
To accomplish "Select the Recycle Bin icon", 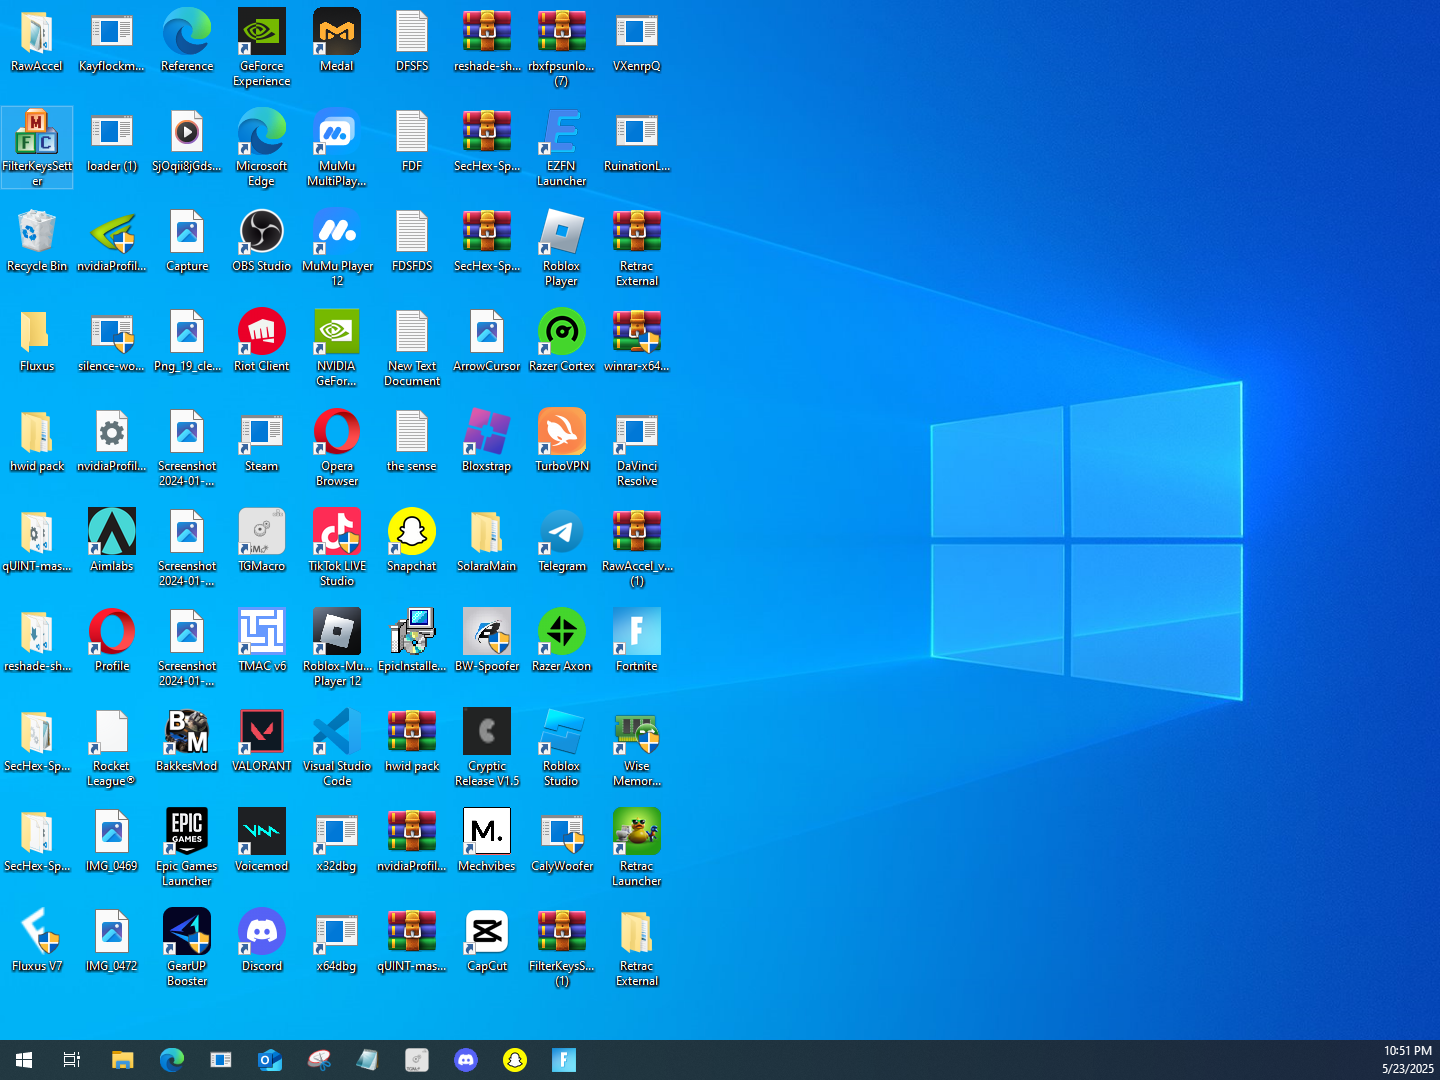I will pyautogui.click(x=37, y=233).
